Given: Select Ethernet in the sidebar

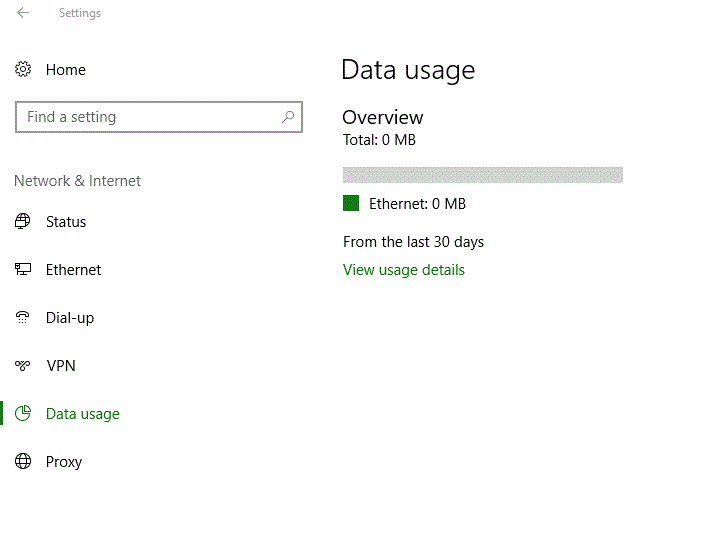Looking at the screenshot, I should 73,270.
